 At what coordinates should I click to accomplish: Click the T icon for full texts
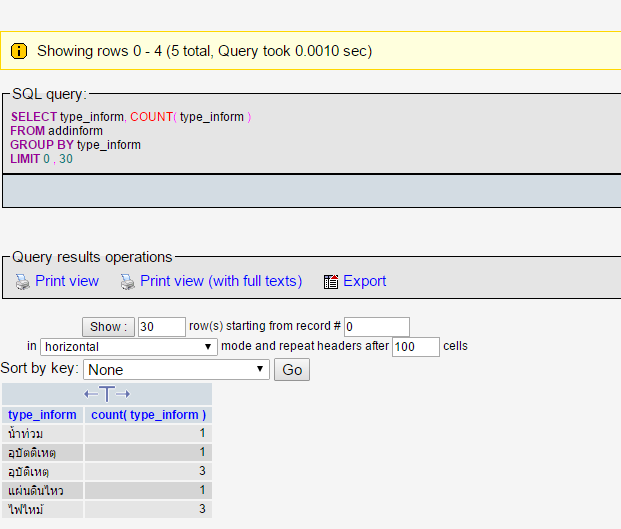click(x=107, y=394)
